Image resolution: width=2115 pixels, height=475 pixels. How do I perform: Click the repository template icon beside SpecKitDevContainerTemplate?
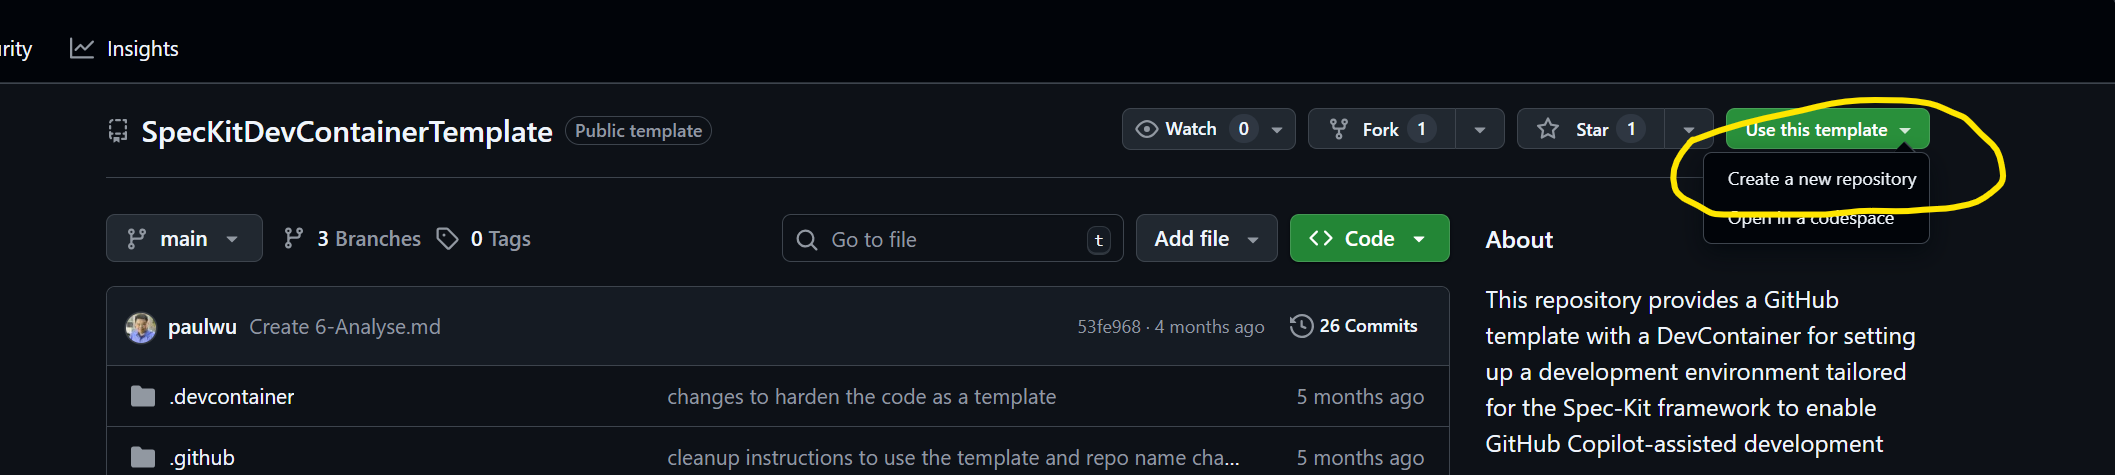click(x=118, y=131)
